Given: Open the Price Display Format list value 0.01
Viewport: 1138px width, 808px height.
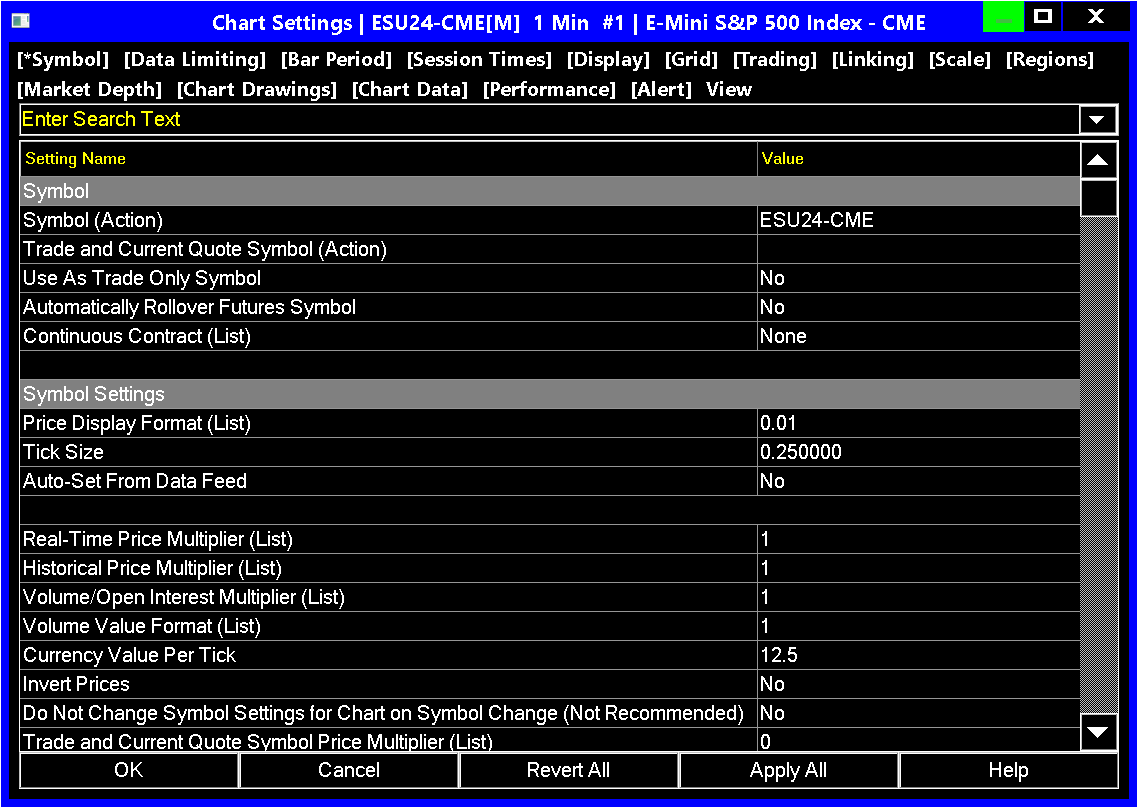Looking at the screenshot, I should (918, 423).
